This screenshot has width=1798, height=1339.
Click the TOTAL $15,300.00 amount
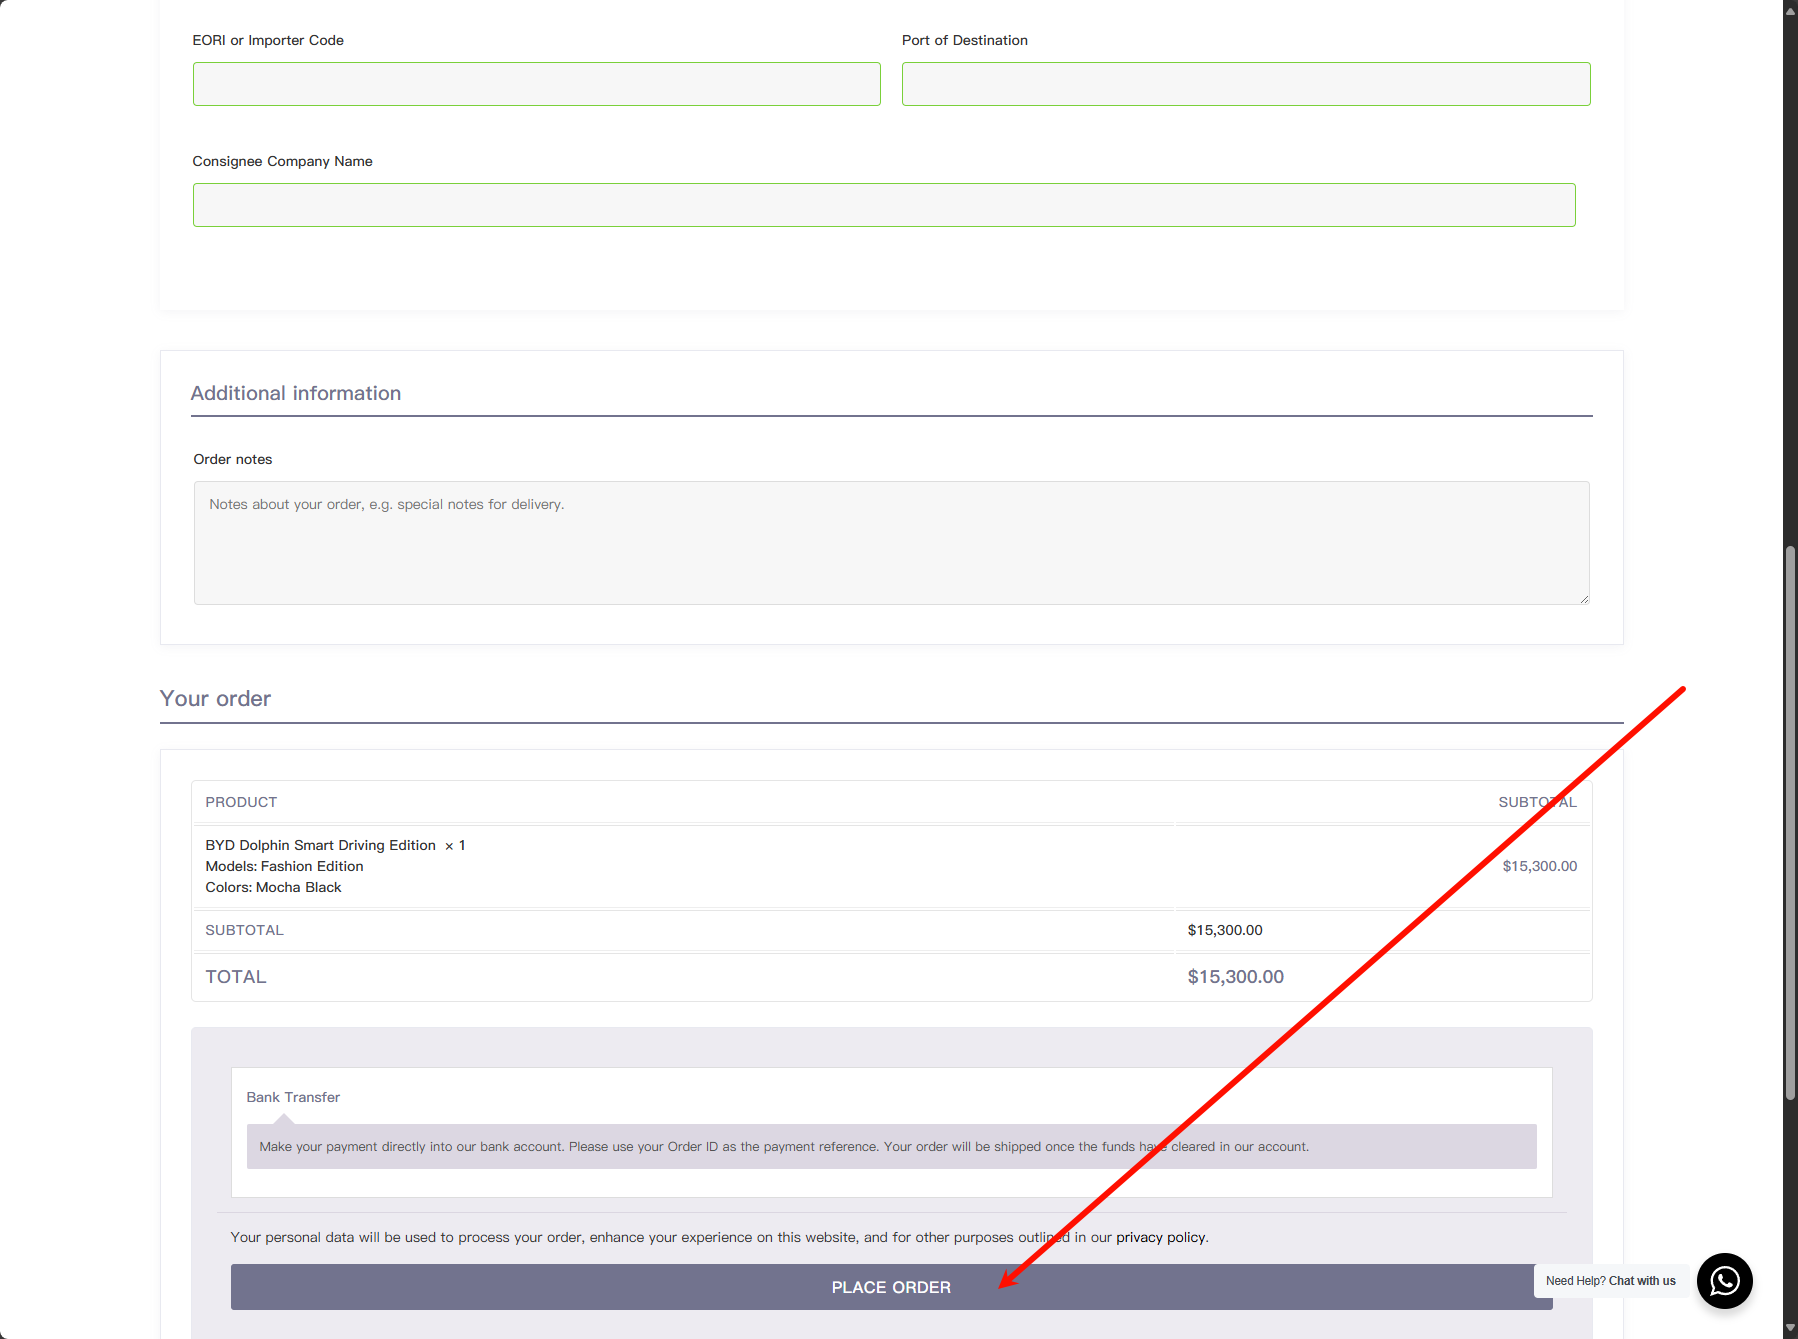(x=1235, y=977)
